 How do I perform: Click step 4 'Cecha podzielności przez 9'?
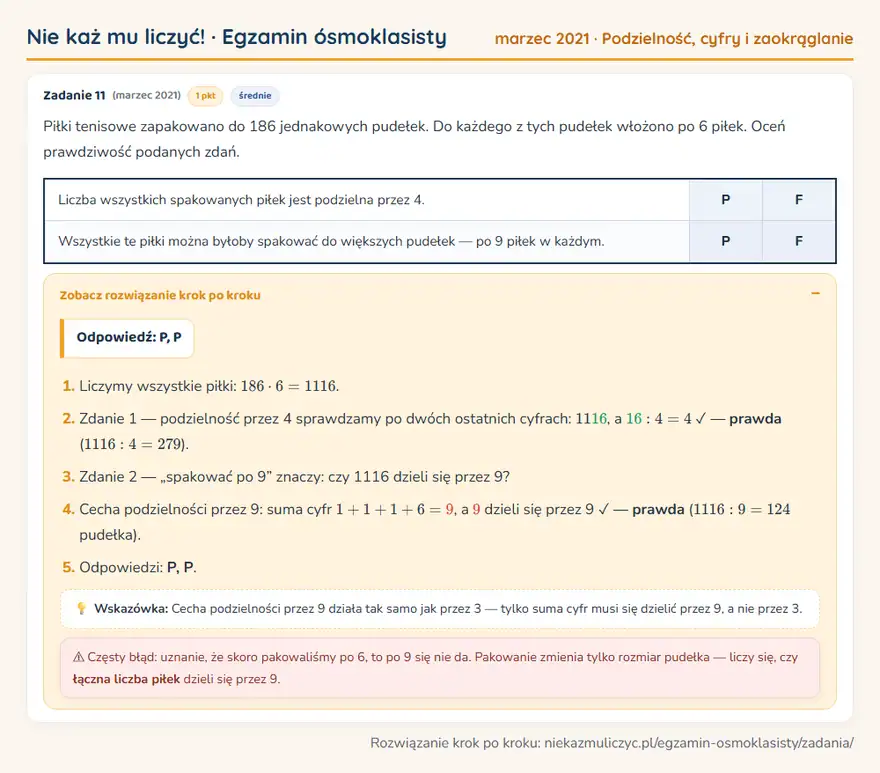point(434,522)
